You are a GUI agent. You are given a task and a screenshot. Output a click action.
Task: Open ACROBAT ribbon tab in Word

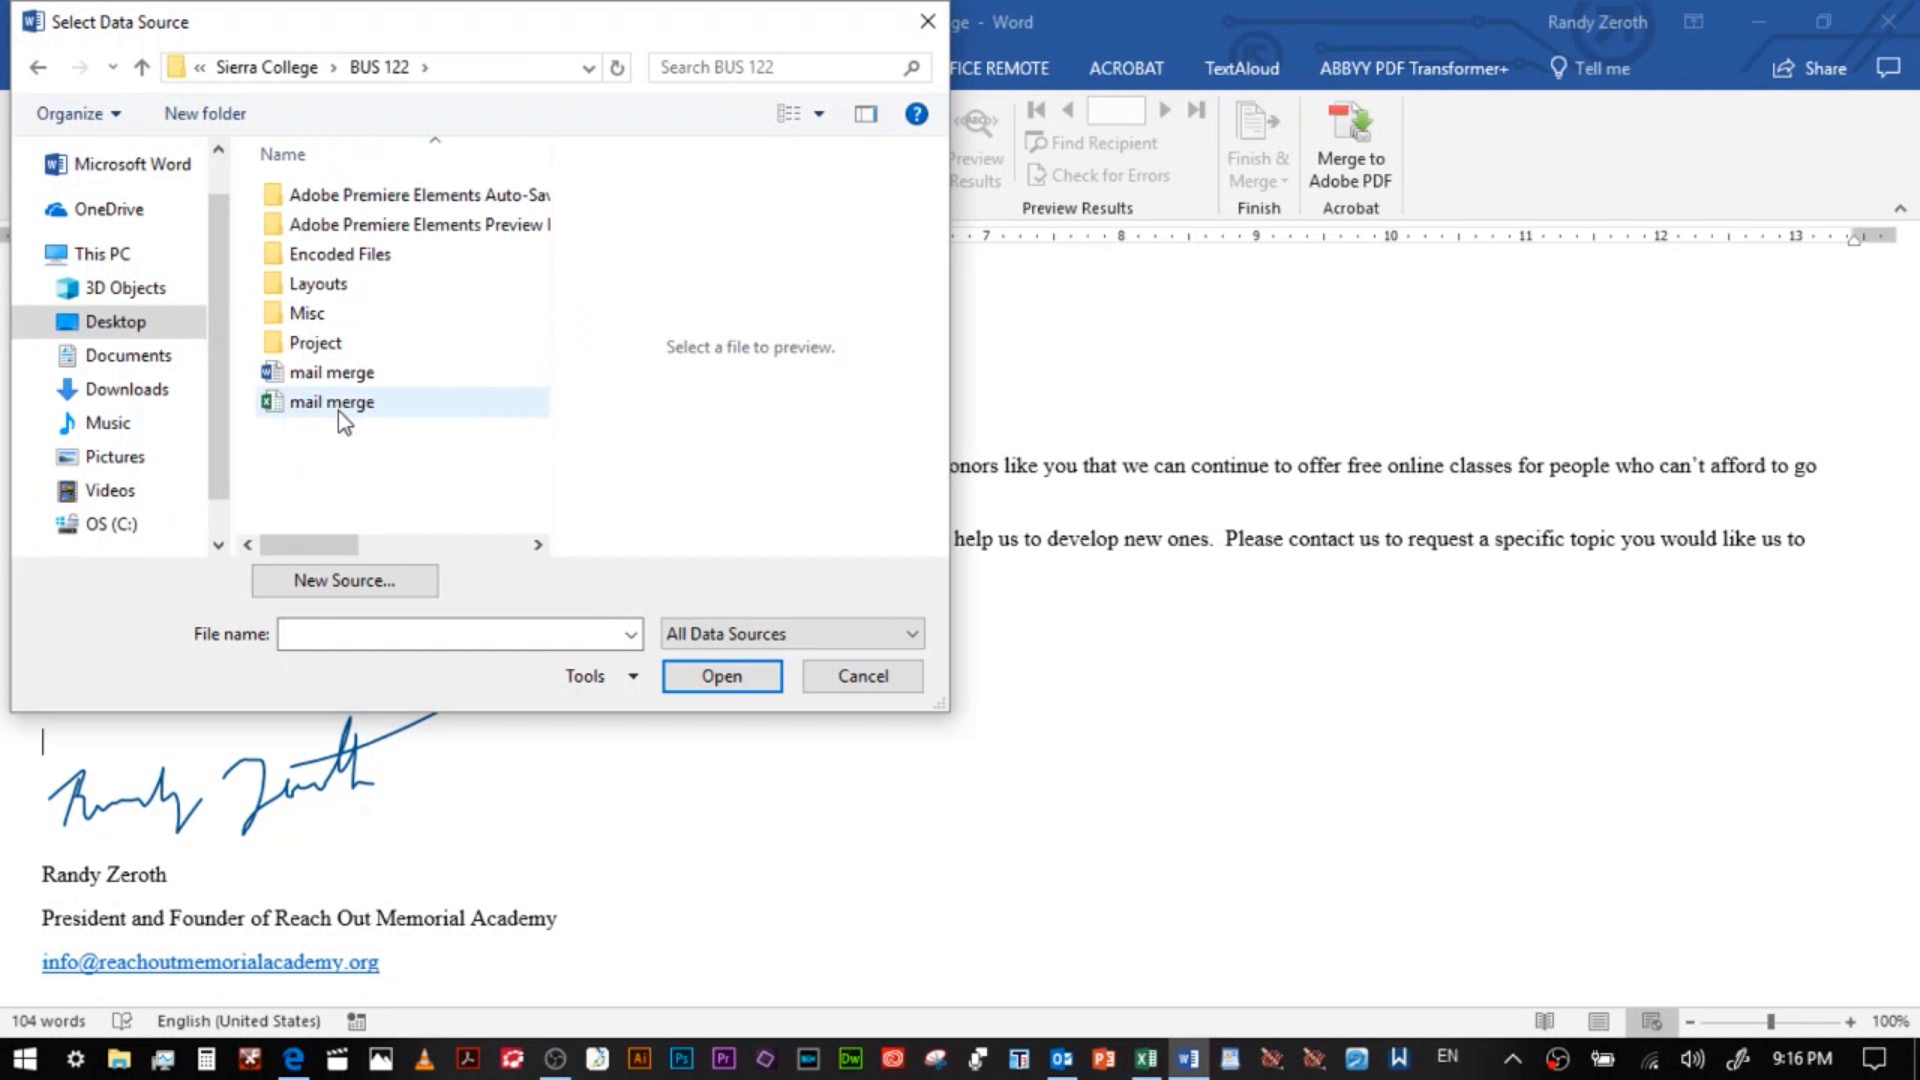[x=1126, y=68]
